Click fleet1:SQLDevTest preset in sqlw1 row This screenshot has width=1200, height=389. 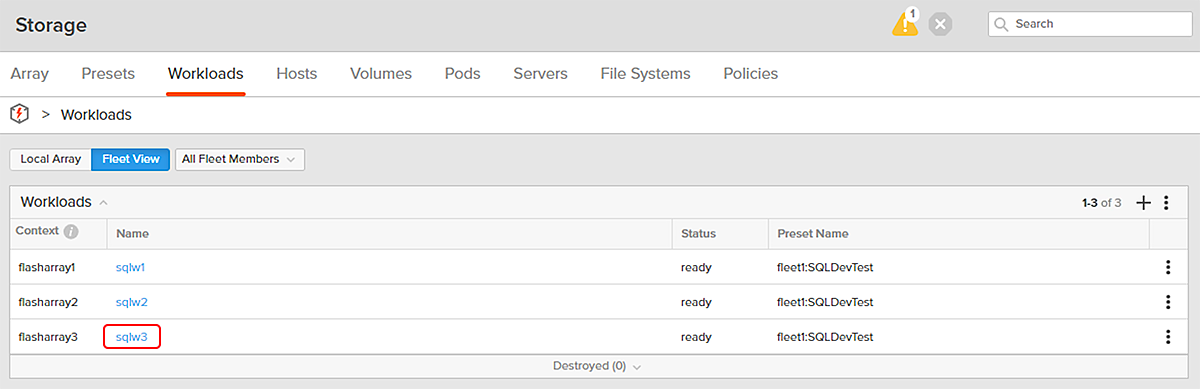(x=826, y=267)
